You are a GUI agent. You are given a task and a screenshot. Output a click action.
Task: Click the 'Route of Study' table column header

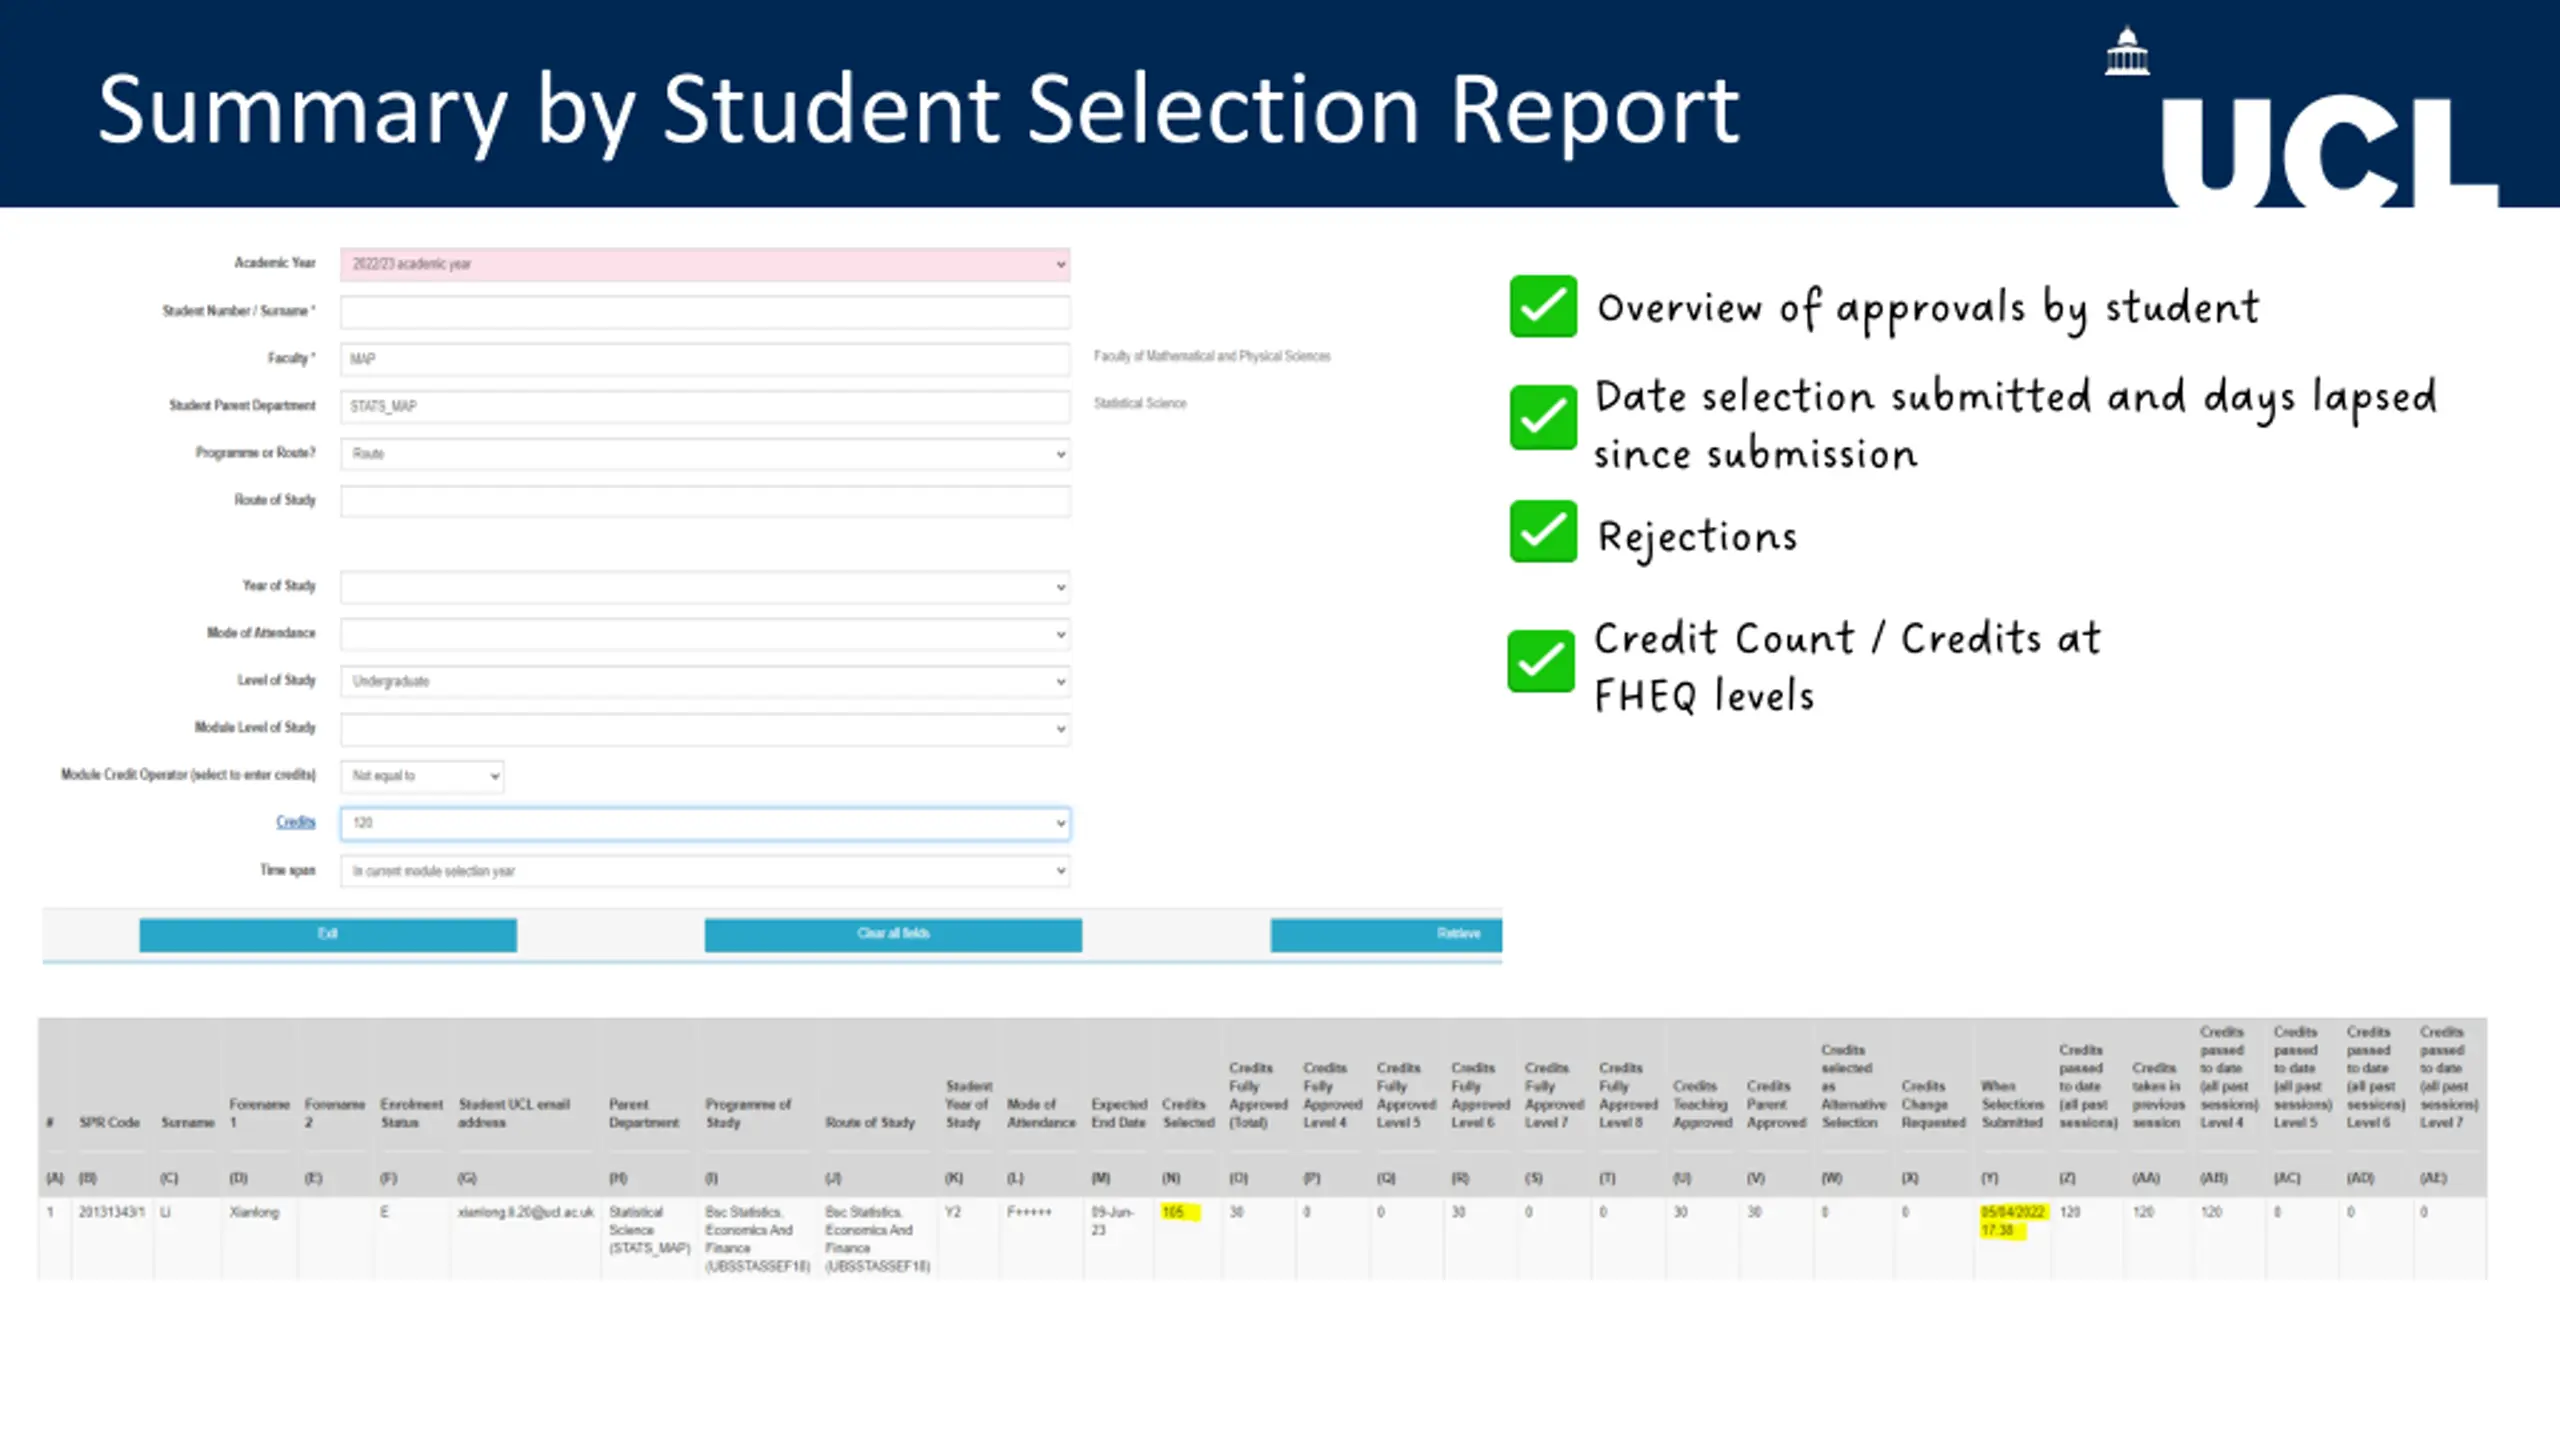870,1123
